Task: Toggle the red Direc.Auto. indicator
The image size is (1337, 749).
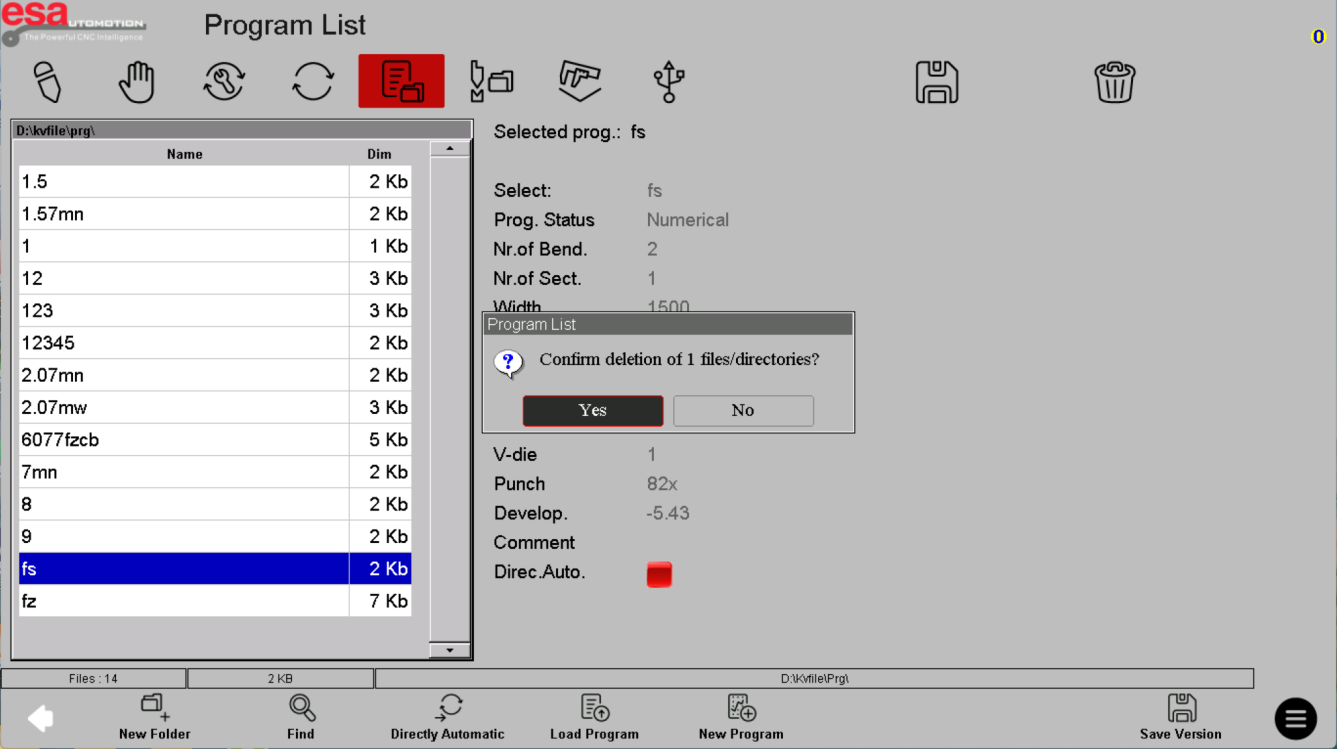Action: [x=659, y=574]
